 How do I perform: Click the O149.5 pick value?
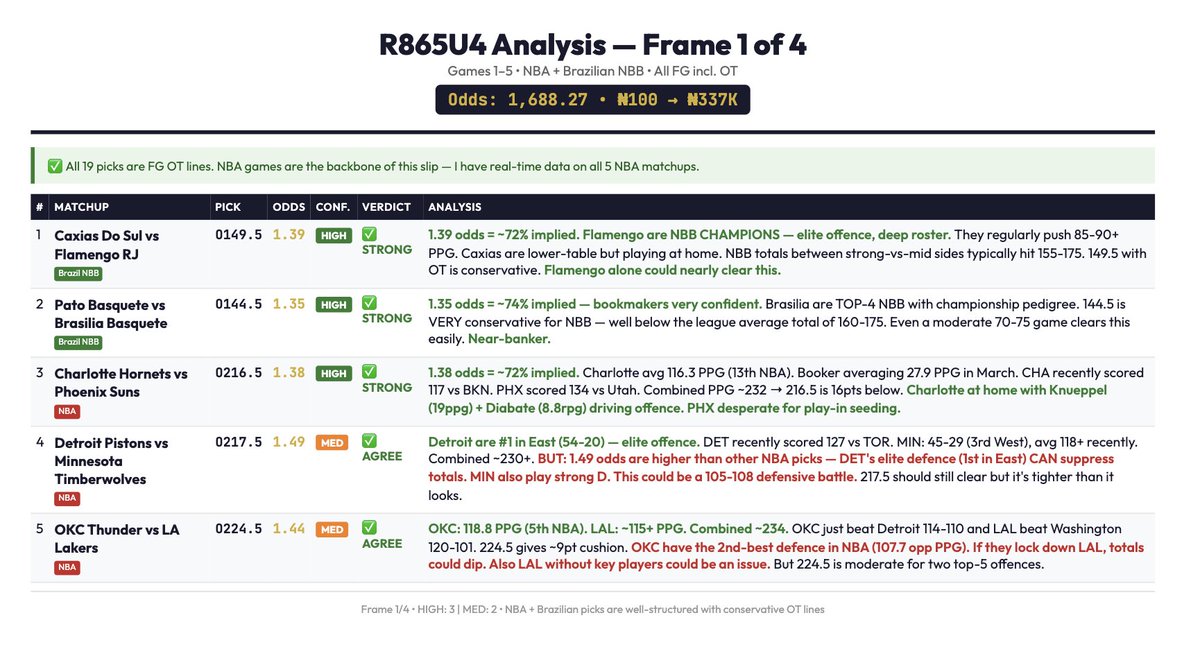click(238, 235)
